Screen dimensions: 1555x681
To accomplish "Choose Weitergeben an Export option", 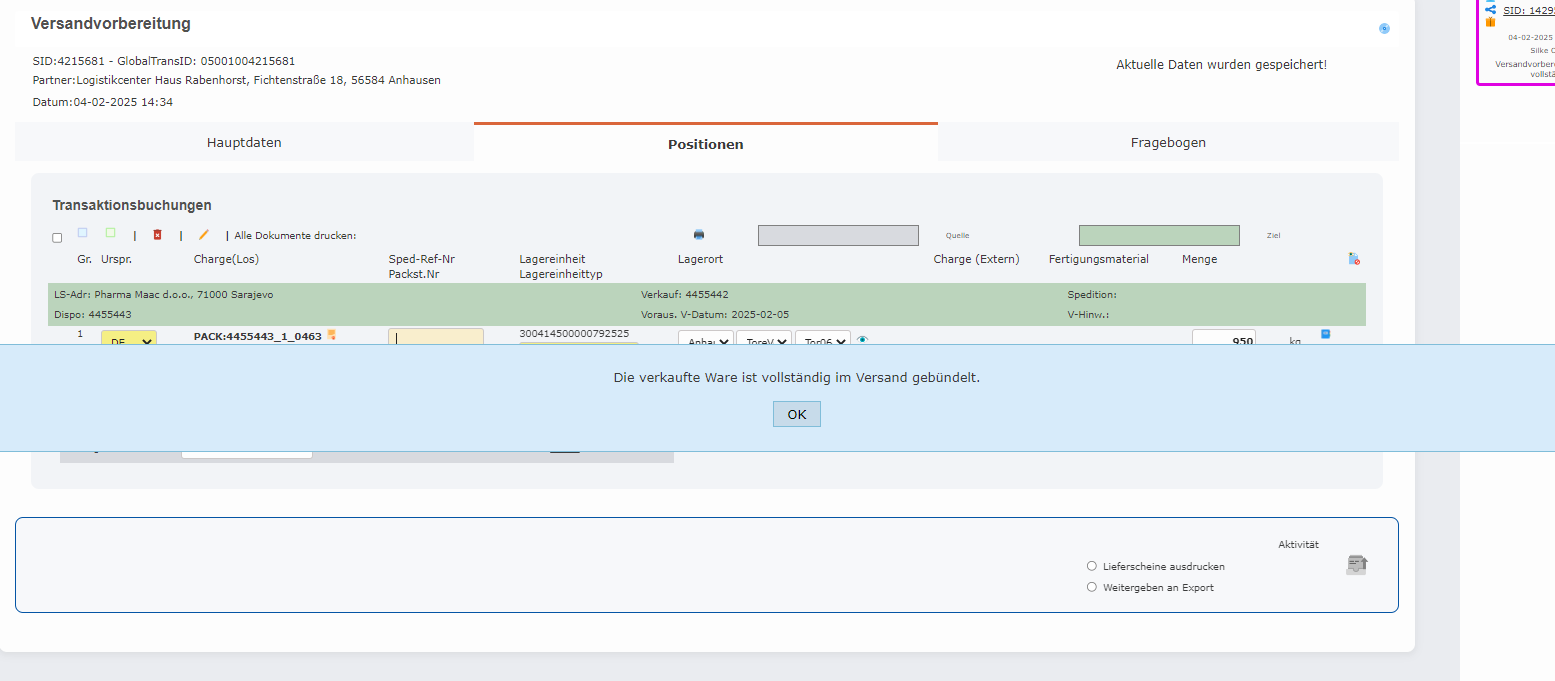I will point(1091,587).
